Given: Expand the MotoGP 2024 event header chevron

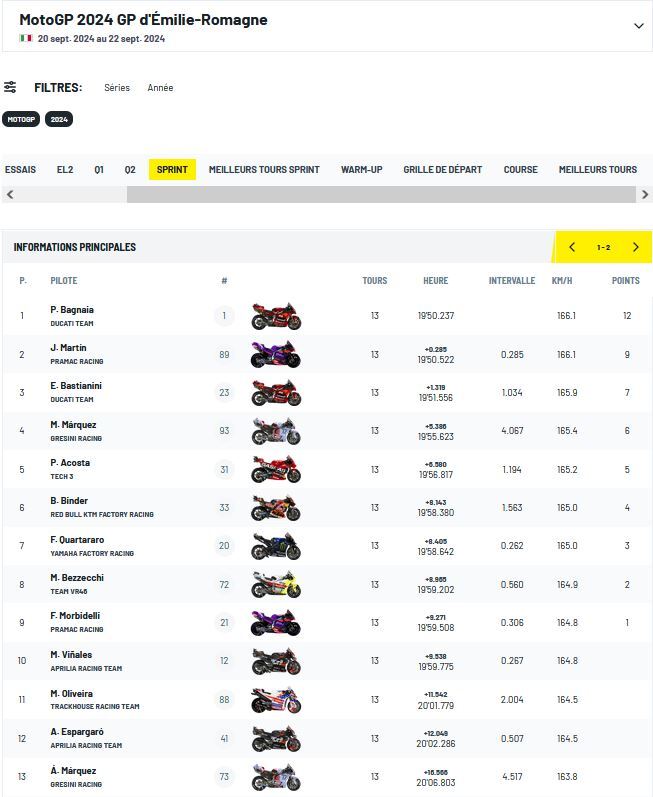Looking at the screenshot, I should tap(638, 25).
